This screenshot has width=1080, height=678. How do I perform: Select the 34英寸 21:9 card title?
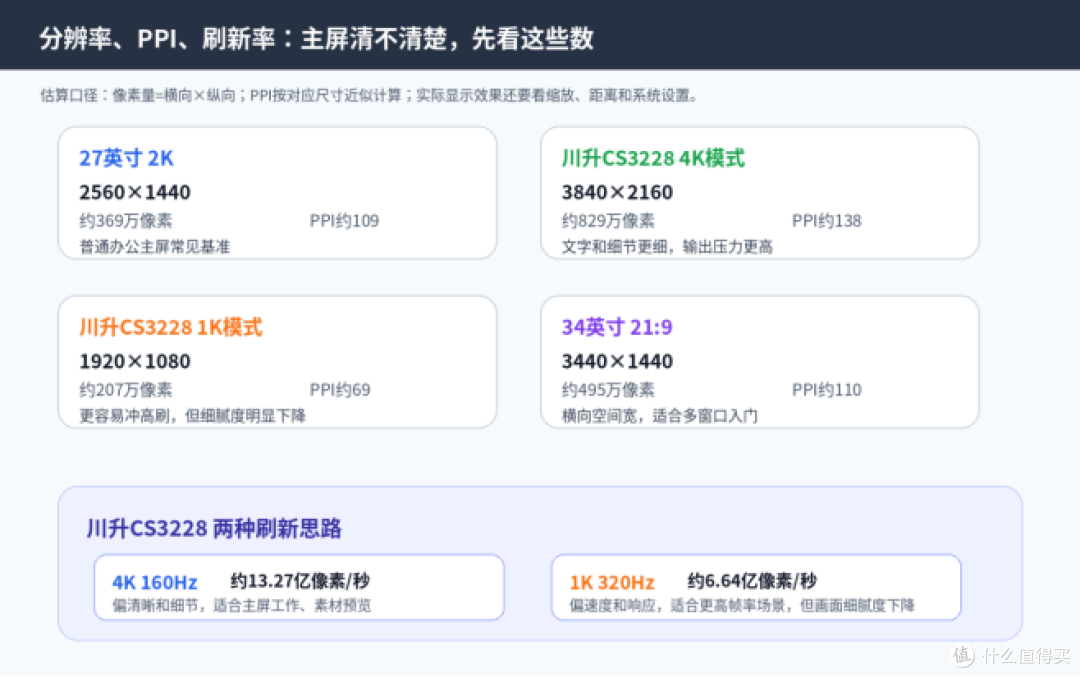(617, 327)
